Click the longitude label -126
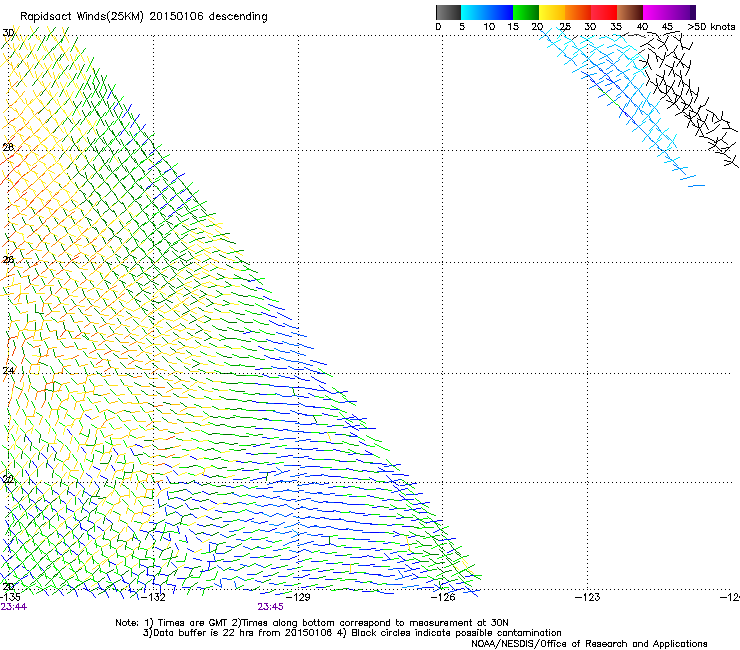Viewport: 740px width, 650px height. [443, 597]
